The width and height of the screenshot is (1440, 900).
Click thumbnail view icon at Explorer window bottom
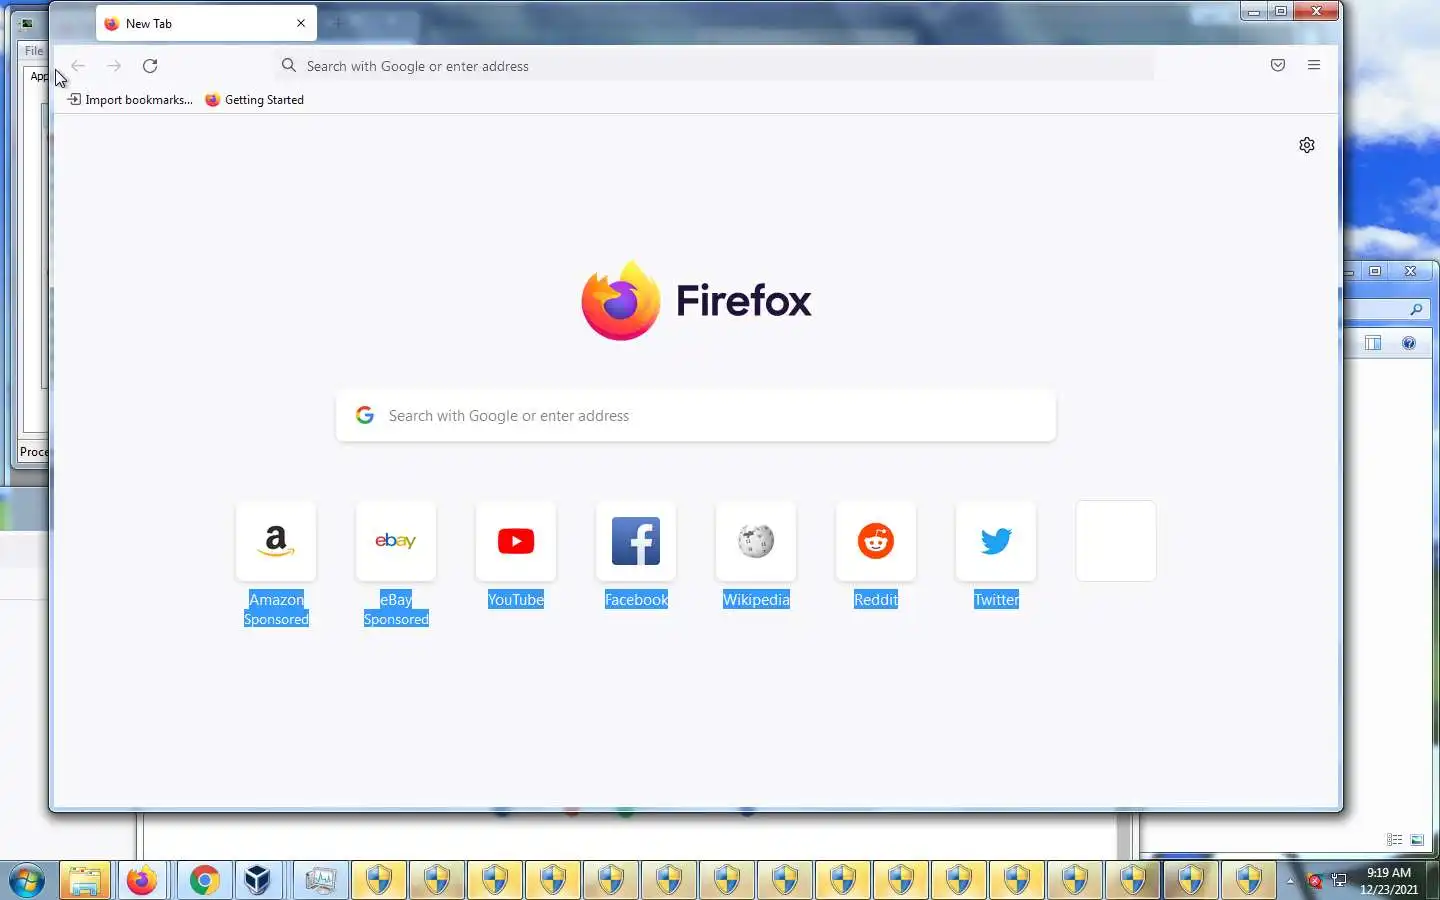[1417, 840]
